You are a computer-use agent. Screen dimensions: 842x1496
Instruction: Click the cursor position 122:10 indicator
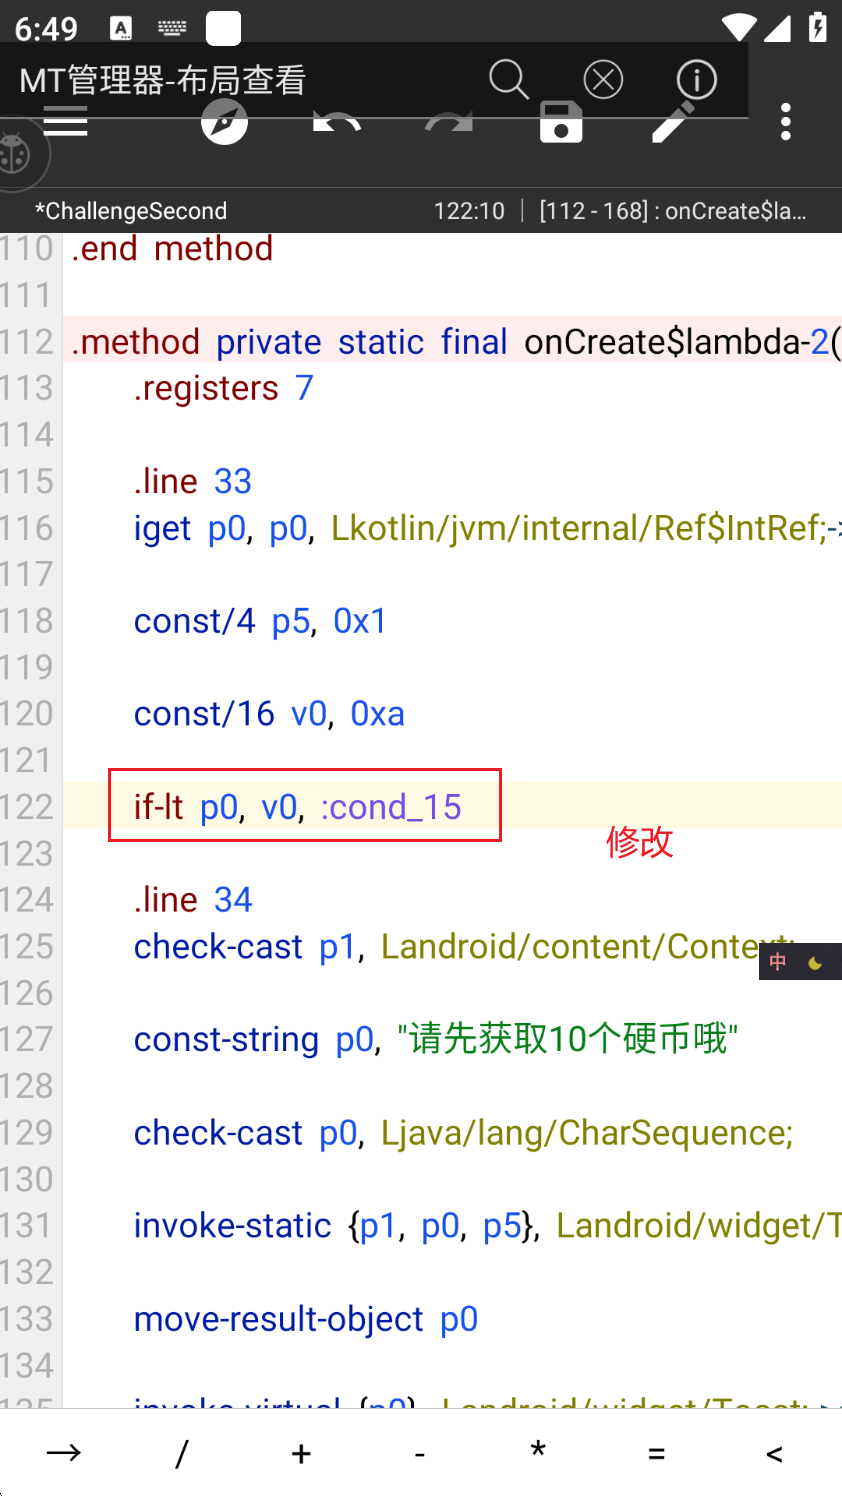click(469, 211)
